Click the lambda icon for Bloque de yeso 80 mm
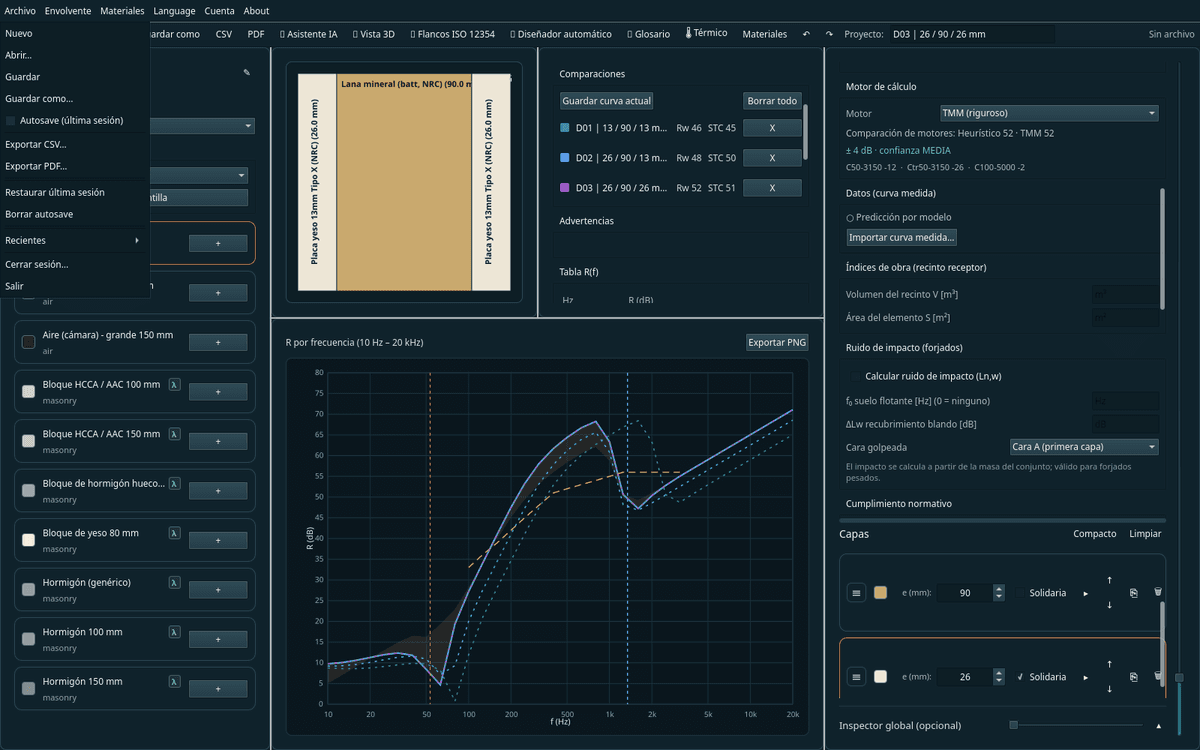1200x750 pixels. (174, 532)
